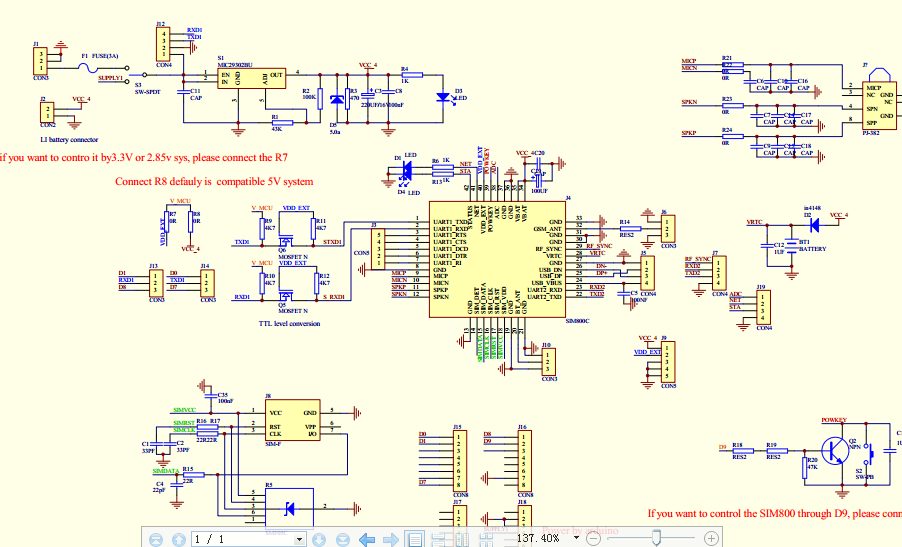Click the 'F1 FUSE(3A)' label
The width and height of the screenshot is (902, 547).
point(100,56)
